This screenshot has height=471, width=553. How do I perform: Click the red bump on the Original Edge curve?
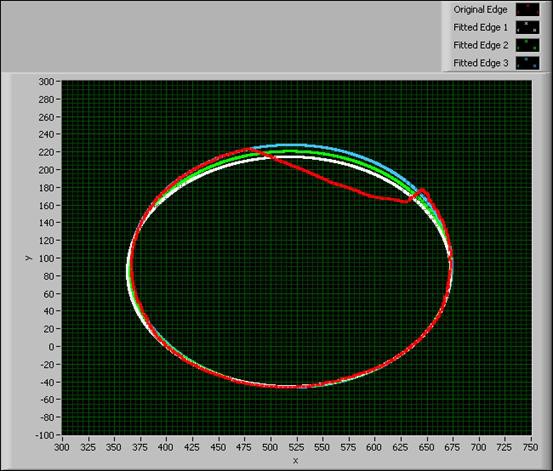(421, 192)
